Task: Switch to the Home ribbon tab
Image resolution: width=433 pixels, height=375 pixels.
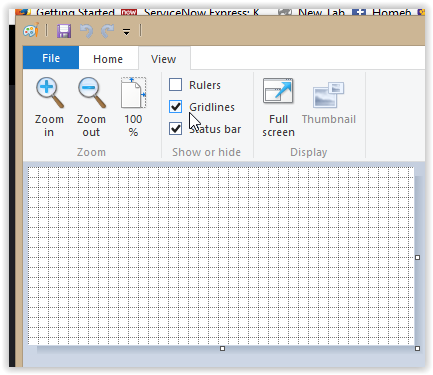Action: pos(108,59)
